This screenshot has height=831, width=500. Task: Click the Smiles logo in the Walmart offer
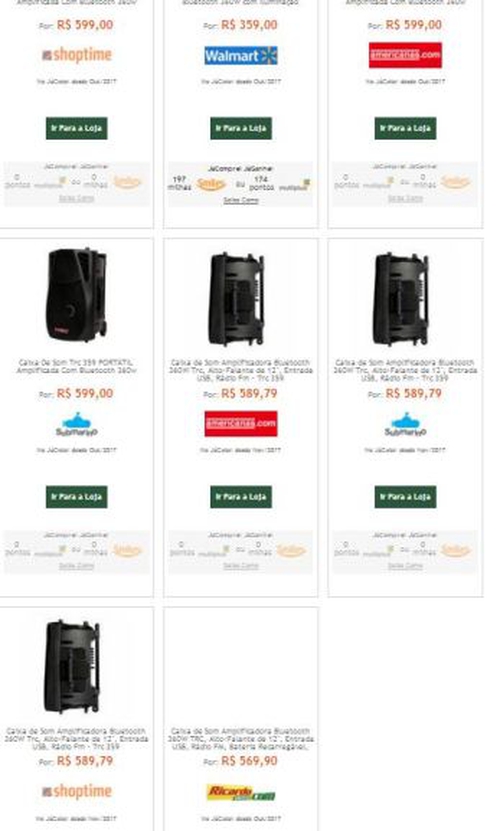(210, 184)
